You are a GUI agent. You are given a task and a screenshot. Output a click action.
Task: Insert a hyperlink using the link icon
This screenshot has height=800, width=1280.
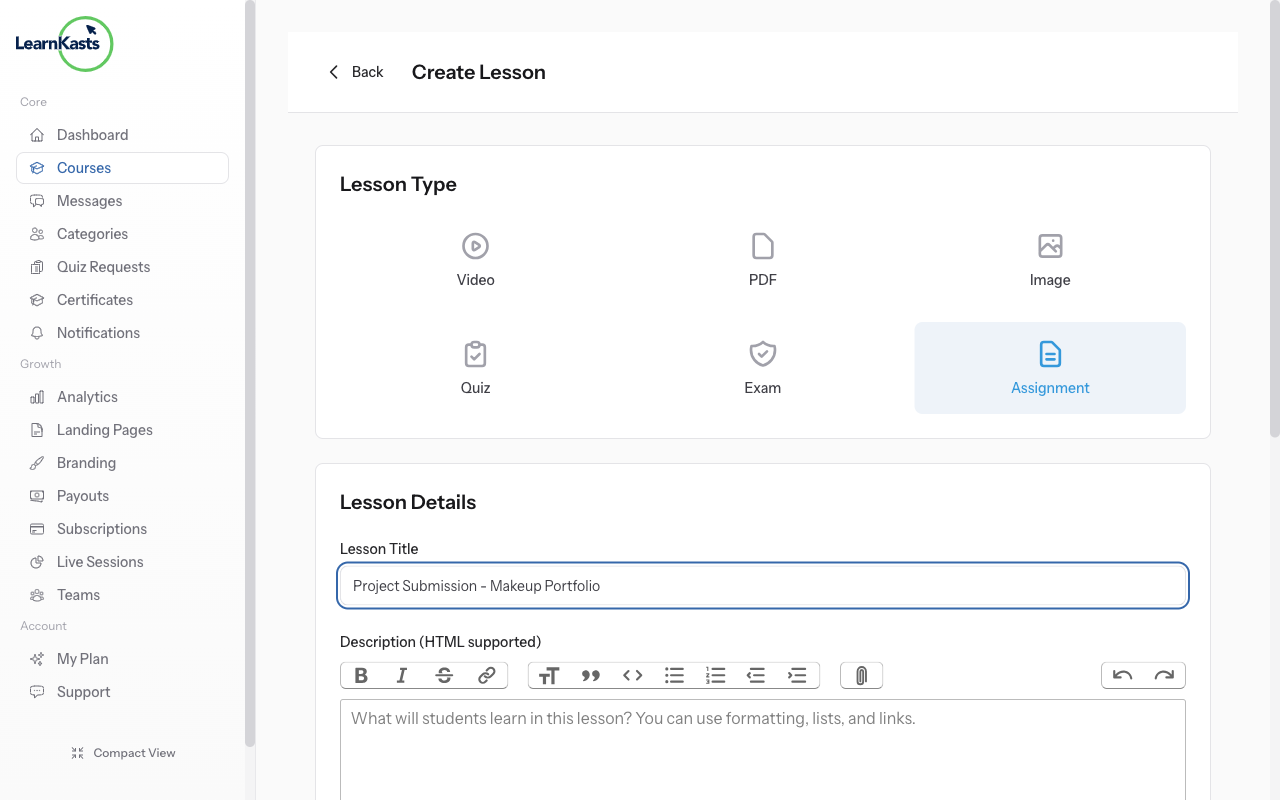(x=487, y=675)
